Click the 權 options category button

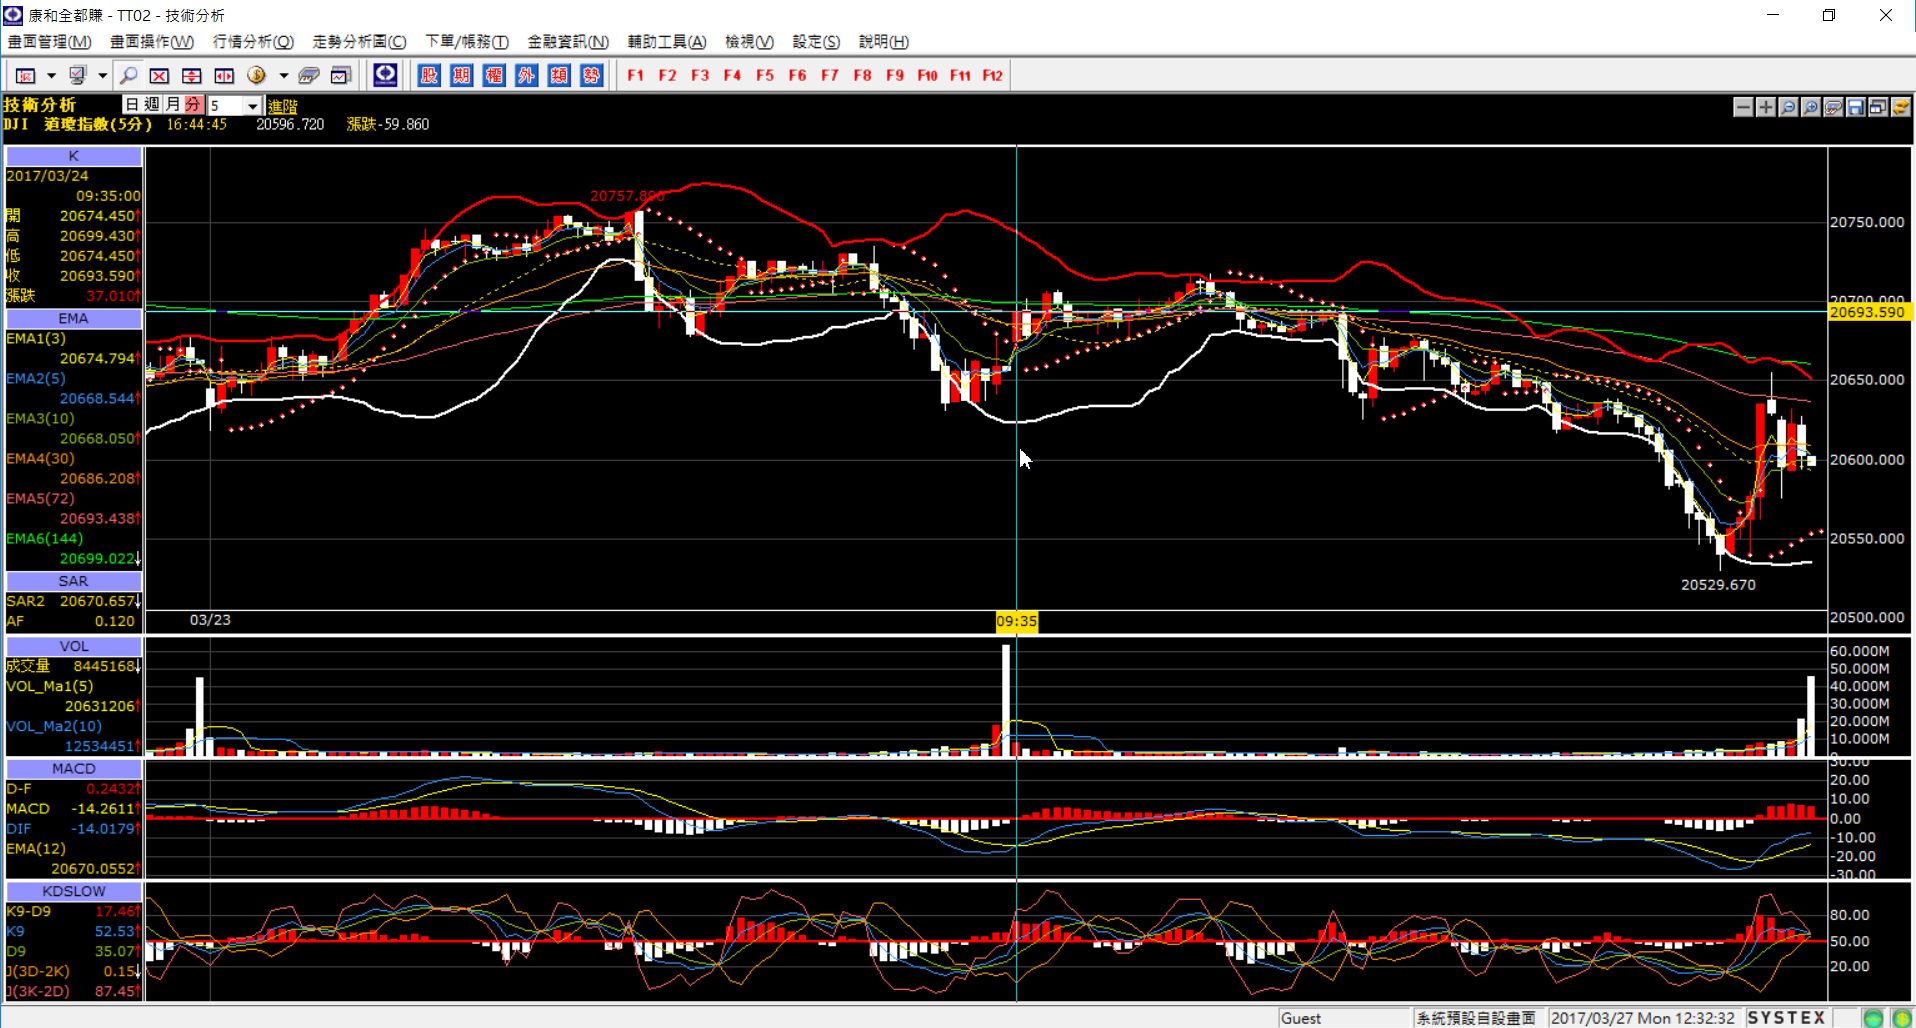tap(494, 75)
